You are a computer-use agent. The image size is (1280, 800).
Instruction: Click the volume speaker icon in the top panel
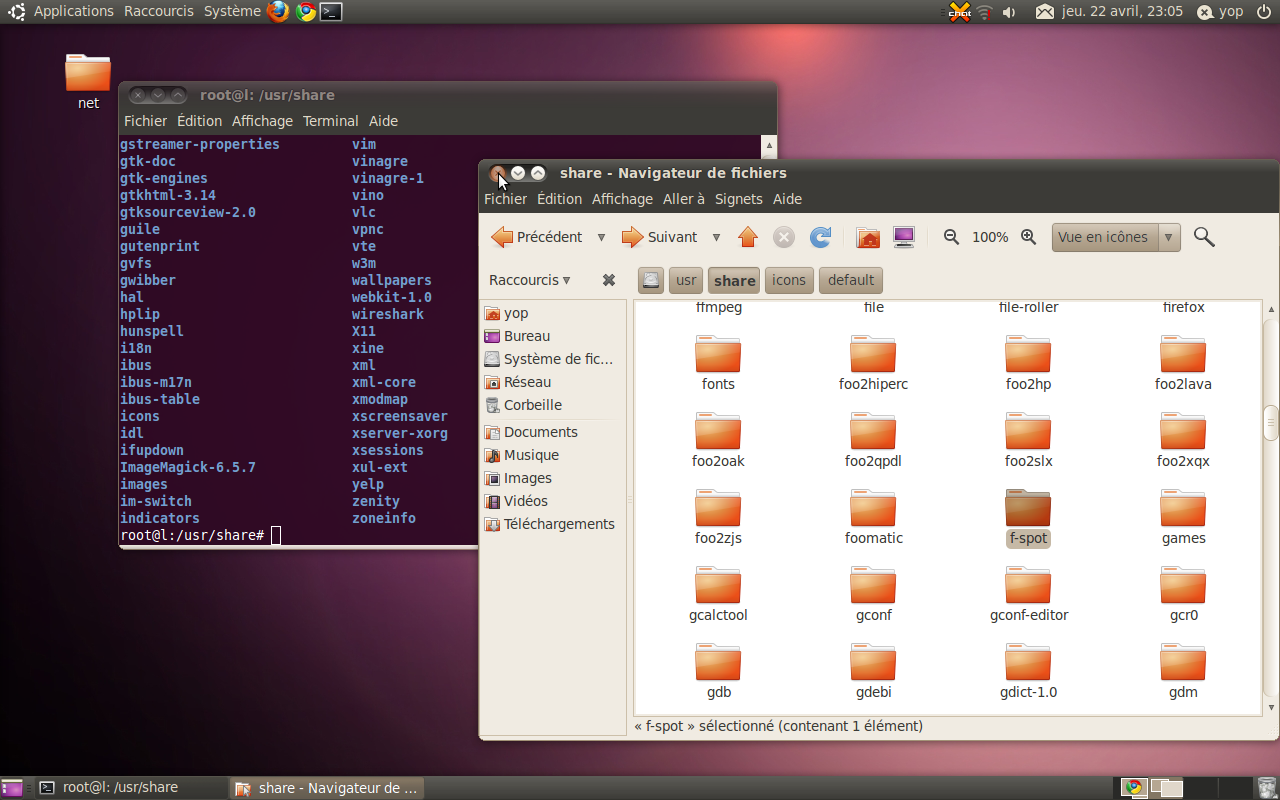click(1009, 12)
